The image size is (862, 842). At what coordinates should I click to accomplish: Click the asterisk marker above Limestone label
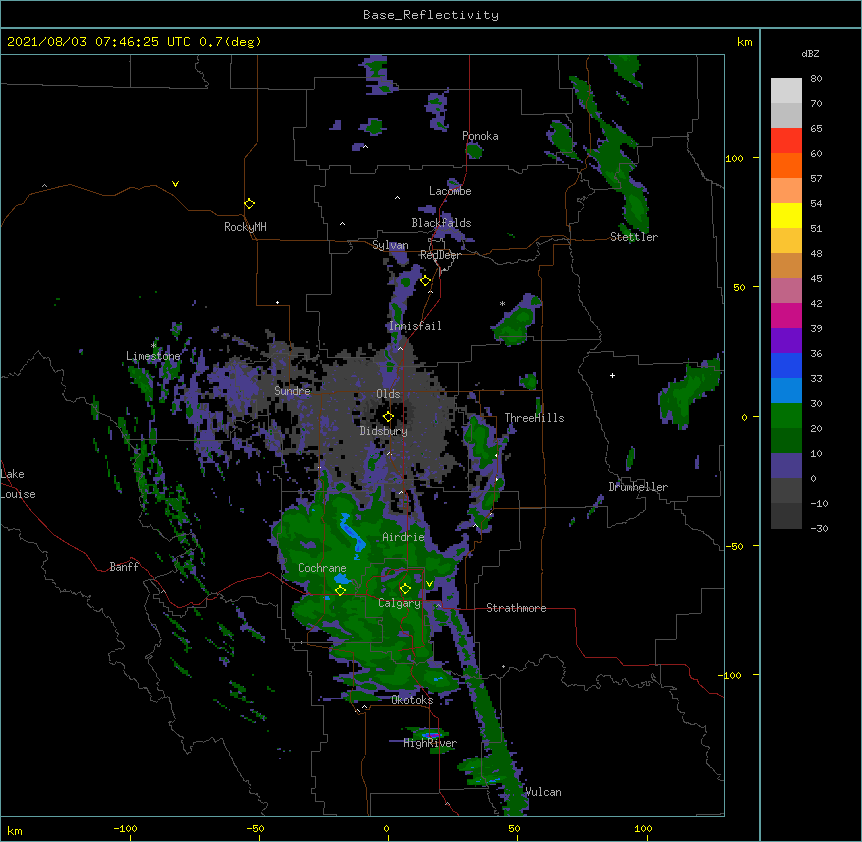point(154,346)
